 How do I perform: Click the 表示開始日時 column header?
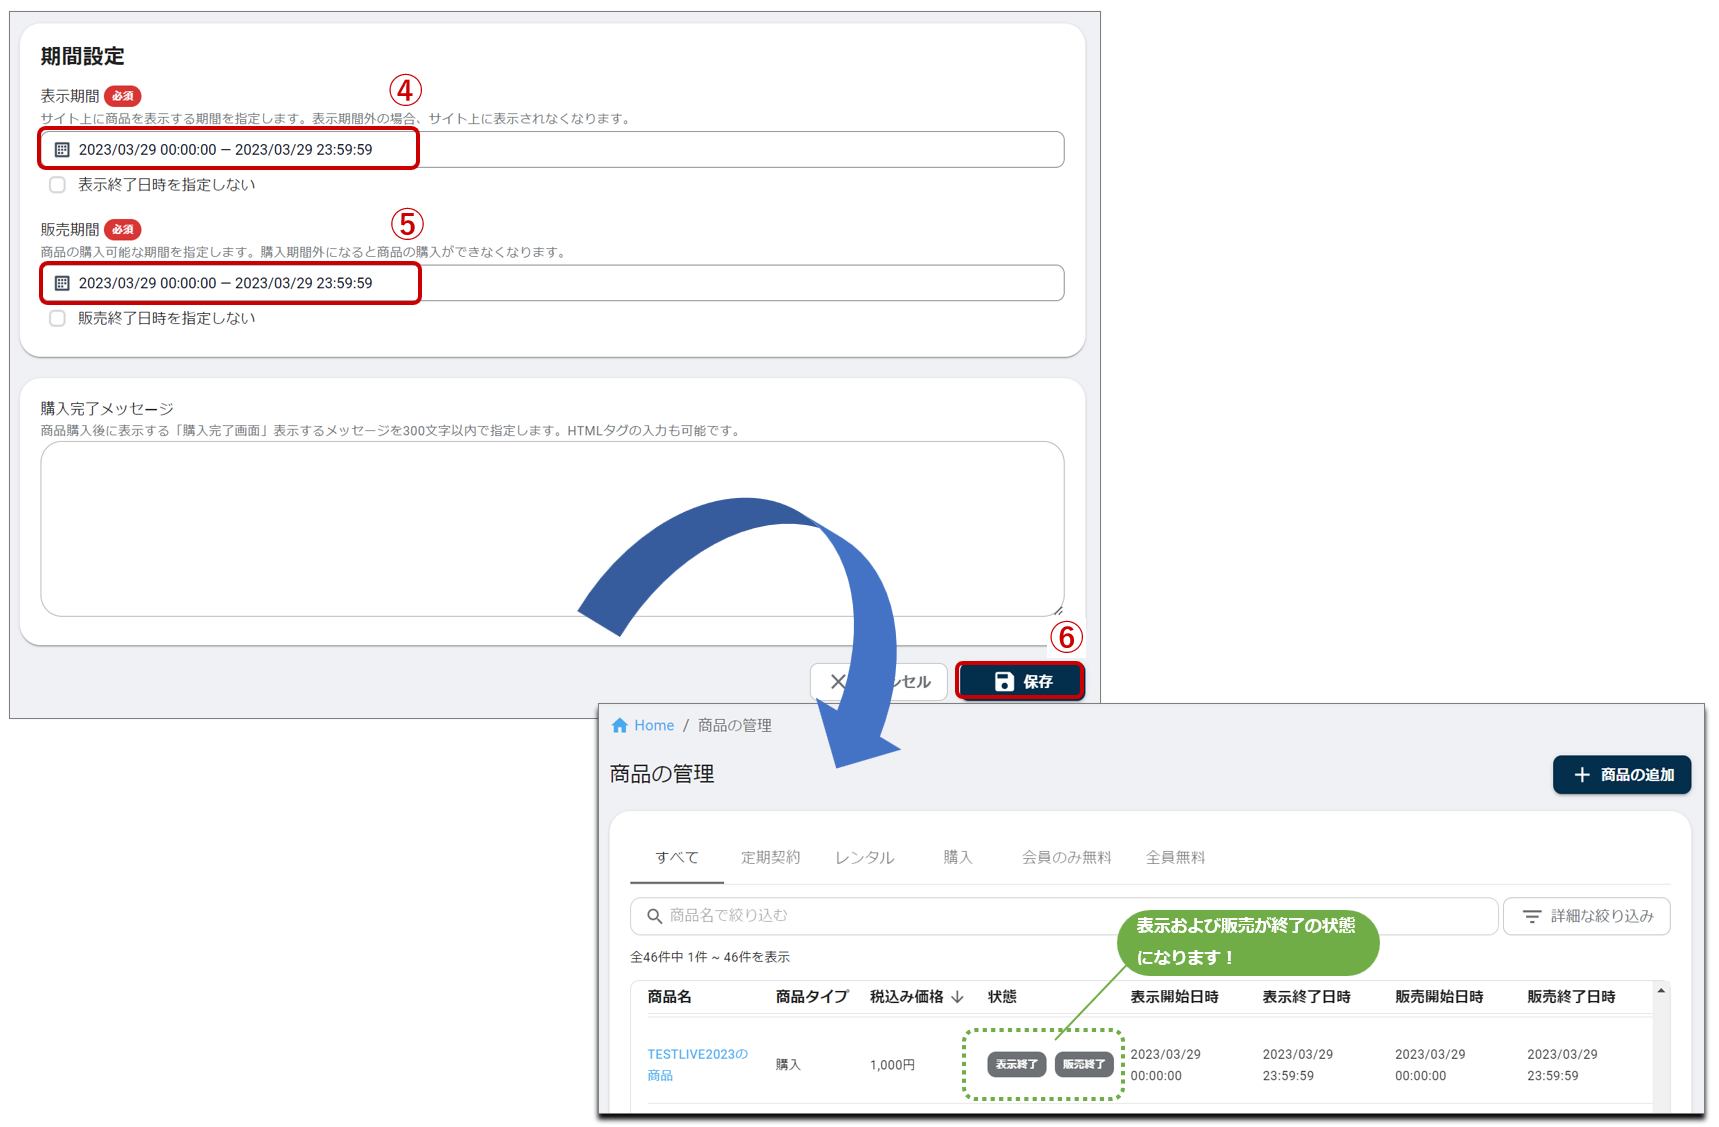pyautogui.click(x=1174, y=997)
